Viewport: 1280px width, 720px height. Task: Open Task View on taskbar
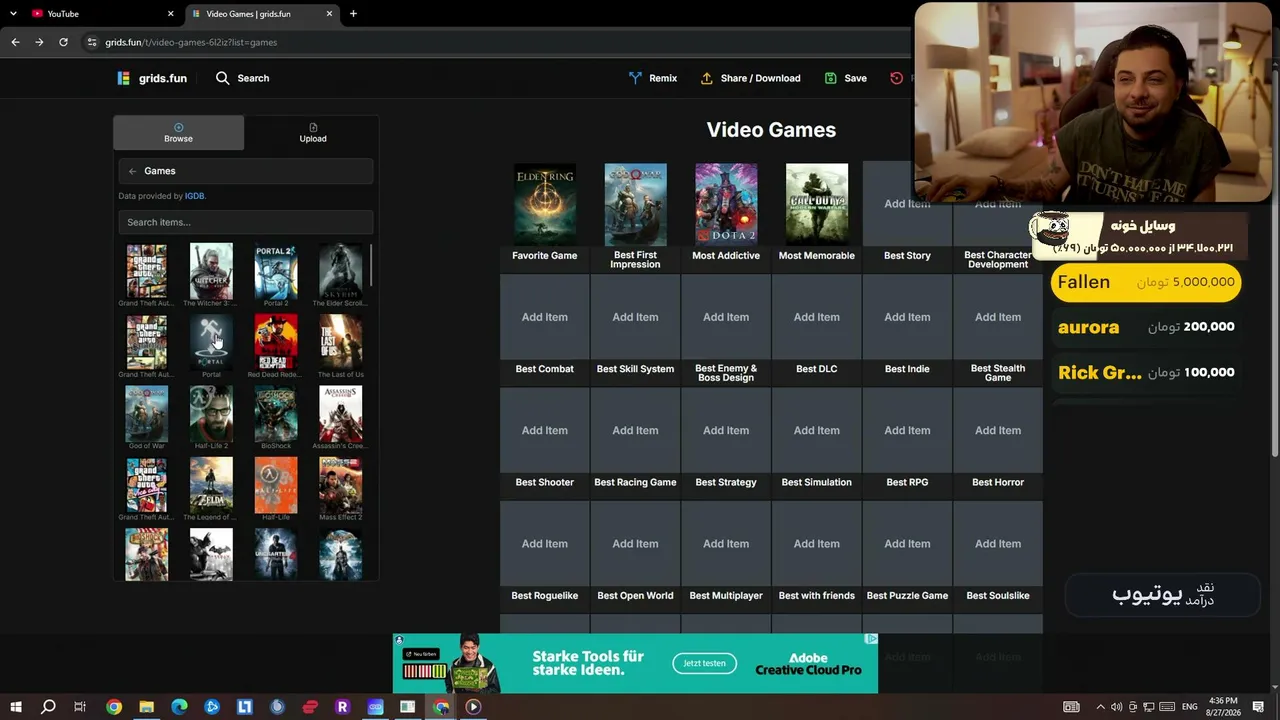tap(80, 707)
